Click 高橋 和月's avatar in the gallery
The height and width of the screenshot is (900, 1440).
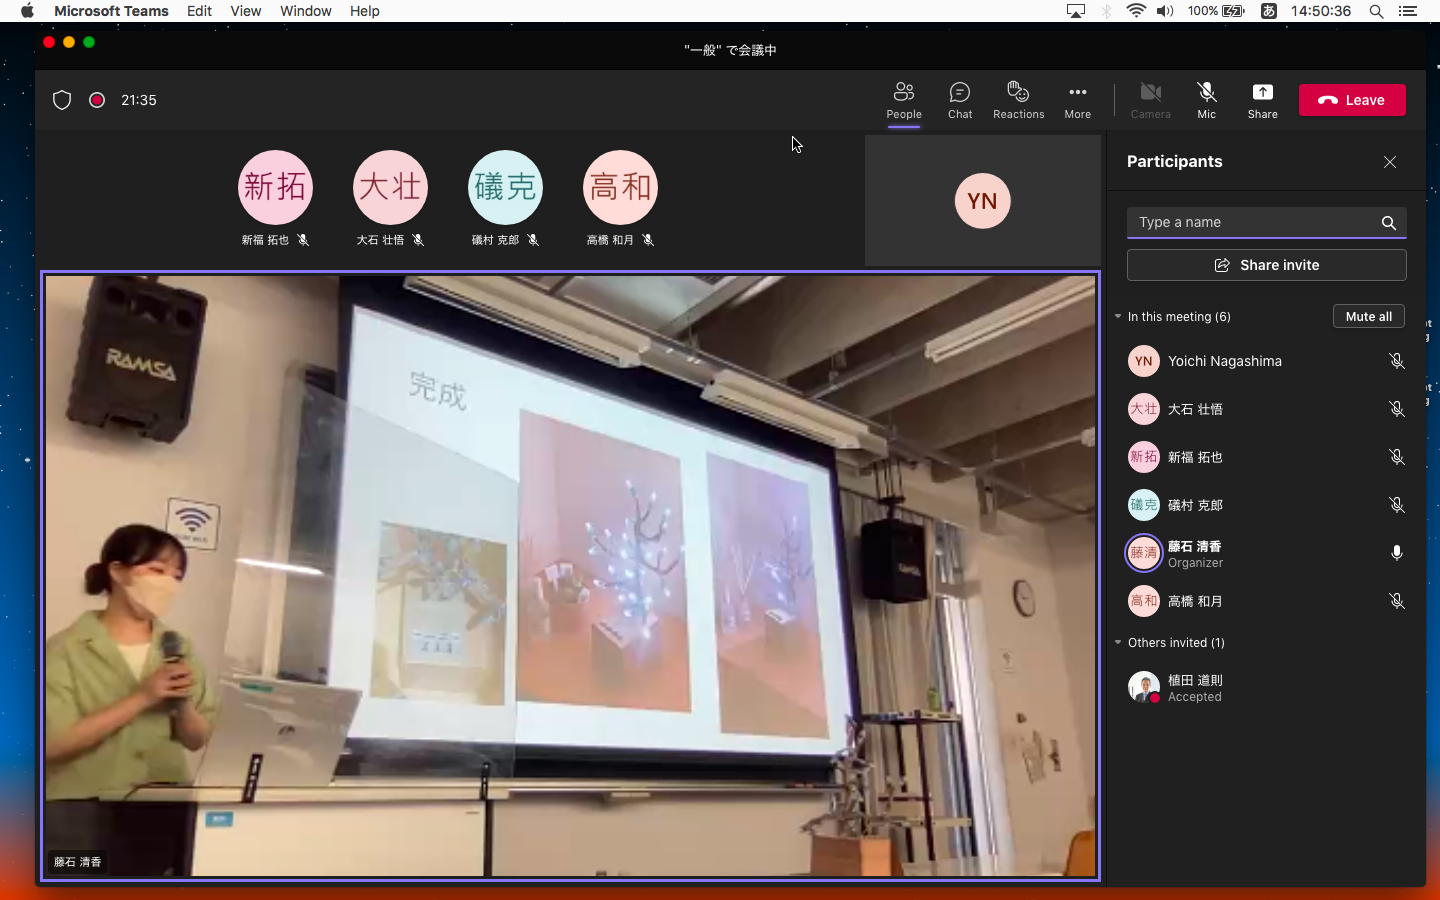[620, 187]
